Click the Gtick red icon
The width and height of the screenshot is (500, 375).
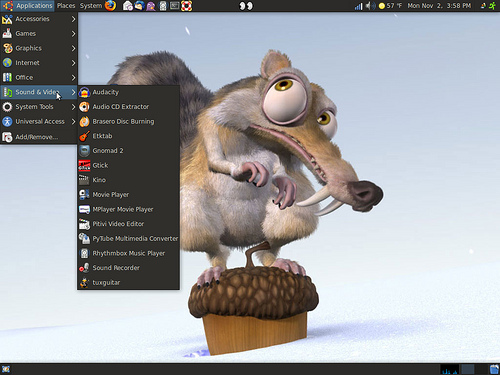[84, 165]
